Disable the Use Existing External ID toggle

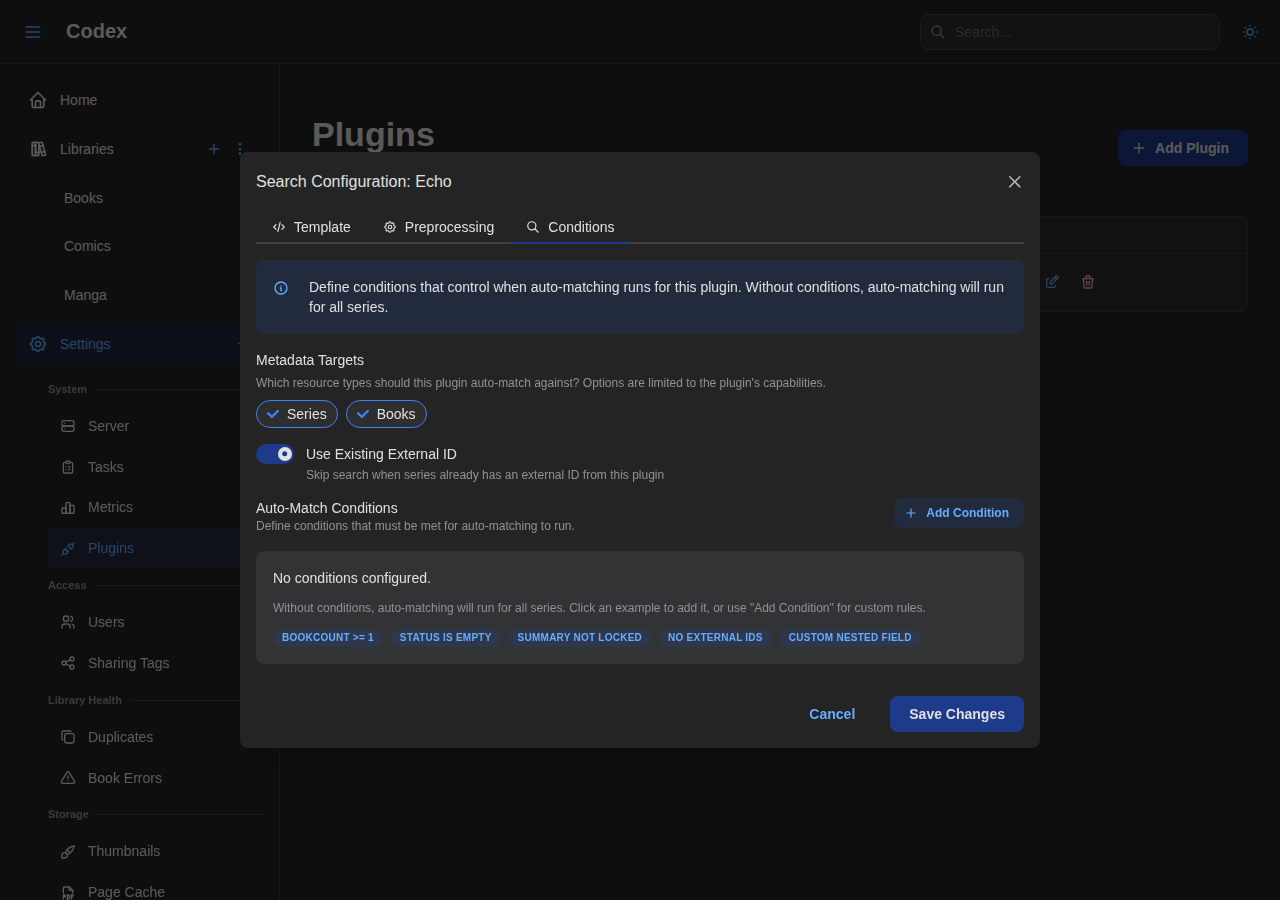click(274, 453)
